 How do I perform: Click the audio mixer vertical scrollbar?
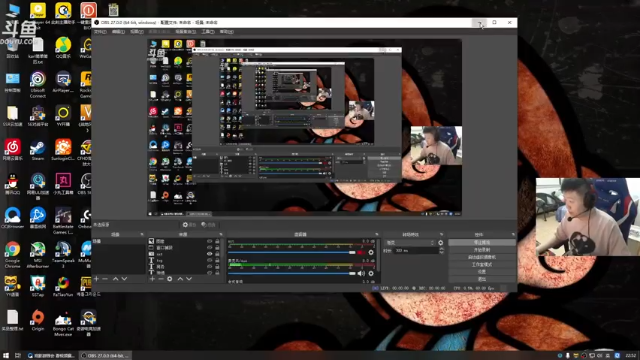(379, 255)
